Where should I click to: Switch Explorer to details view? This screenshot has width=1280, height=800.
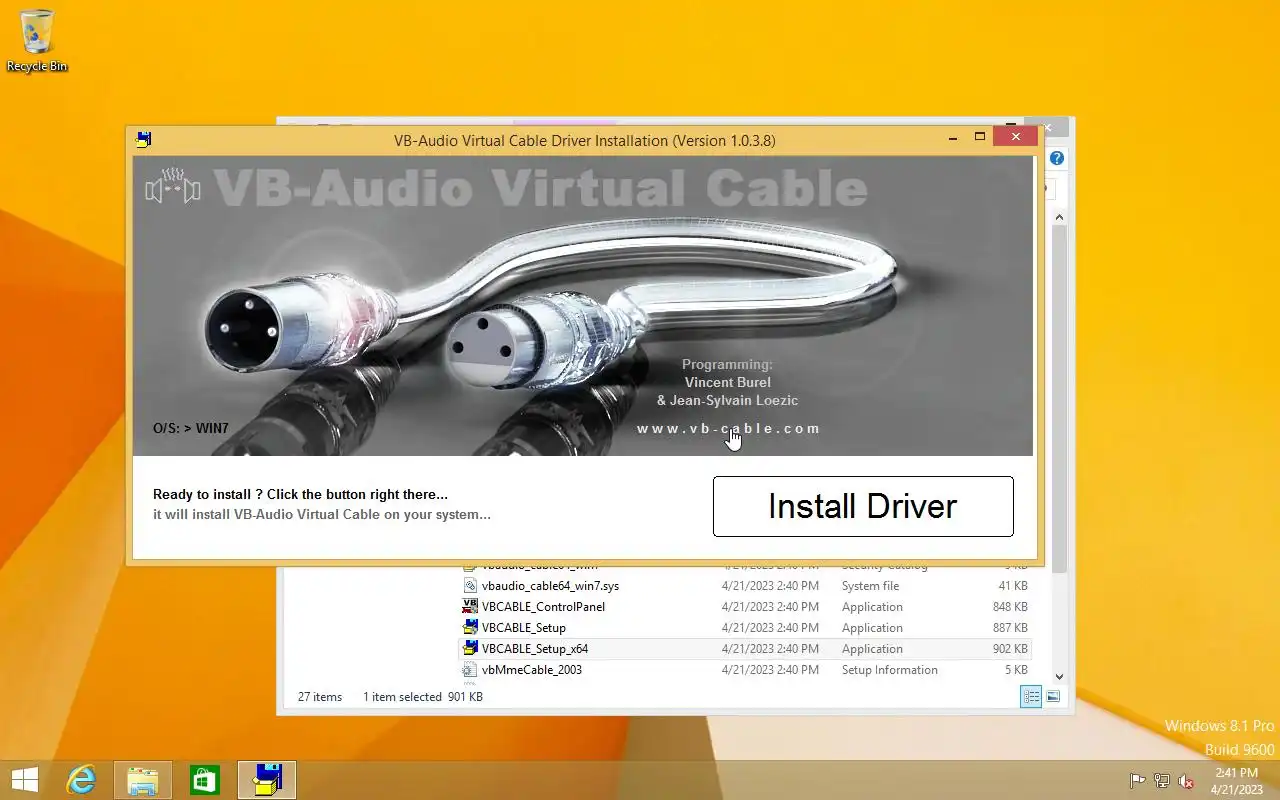pos(1032,696)
